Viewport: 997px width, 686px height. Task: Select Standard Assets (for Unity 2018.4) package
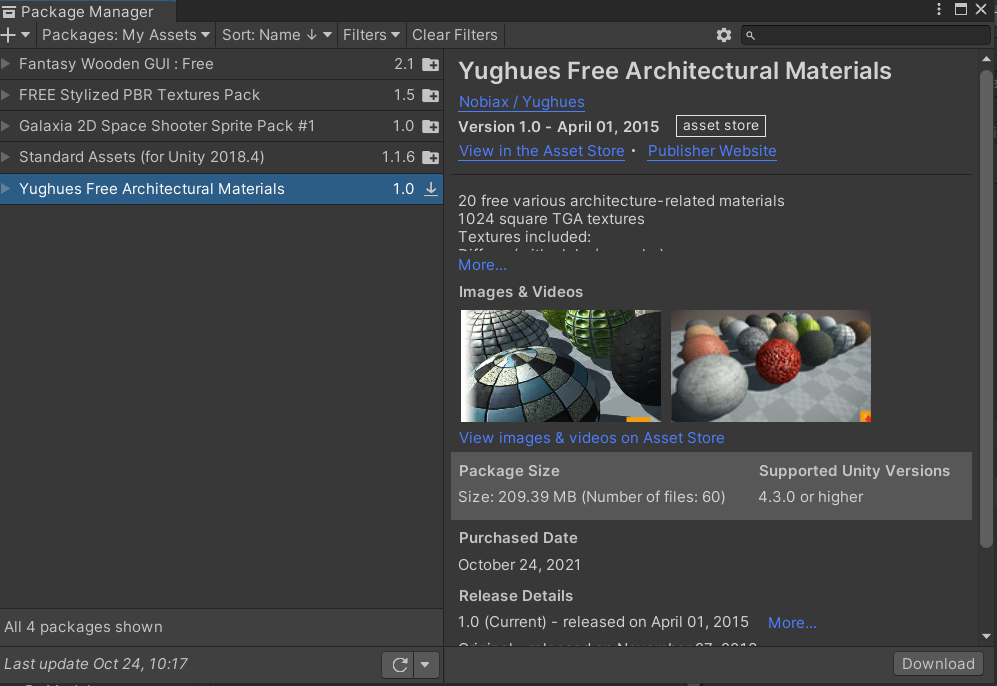[x=221, y=157]
